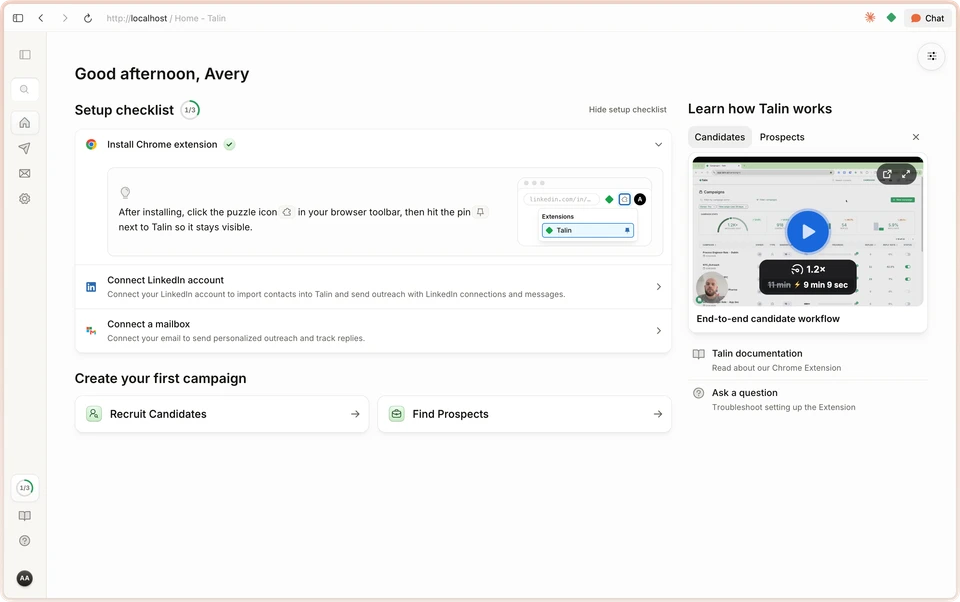The height and width of the screenshot is (602, 960).
Task: Open Ask a question link
Action: (x=808, y=399)
